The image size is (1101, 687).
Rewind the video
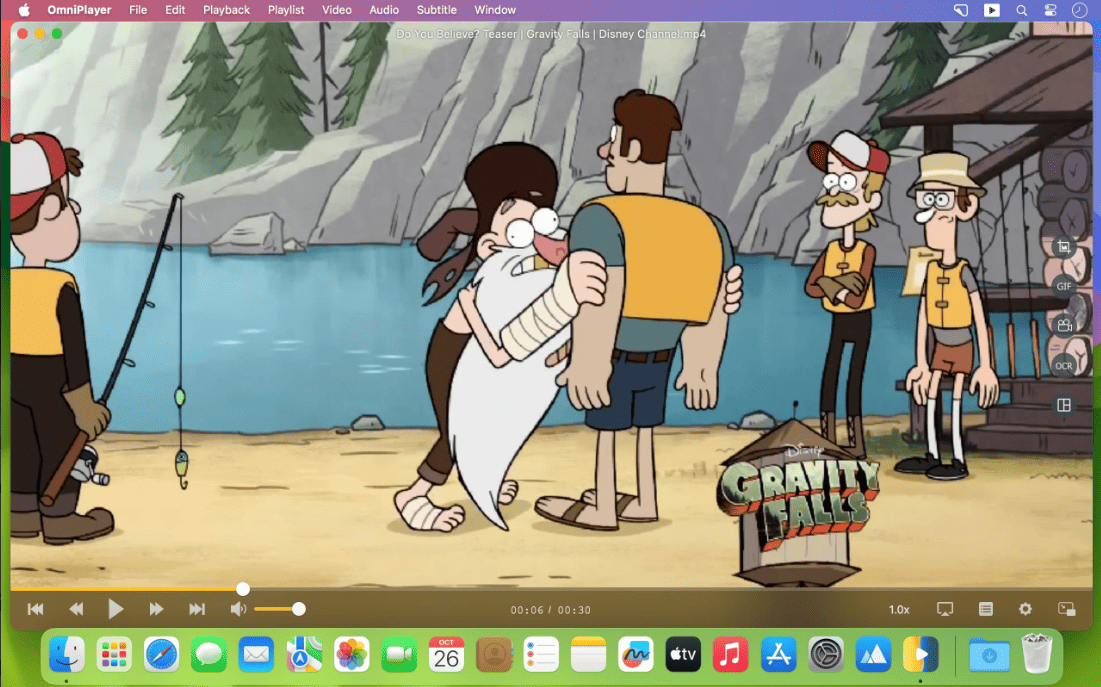coord(76,609)
